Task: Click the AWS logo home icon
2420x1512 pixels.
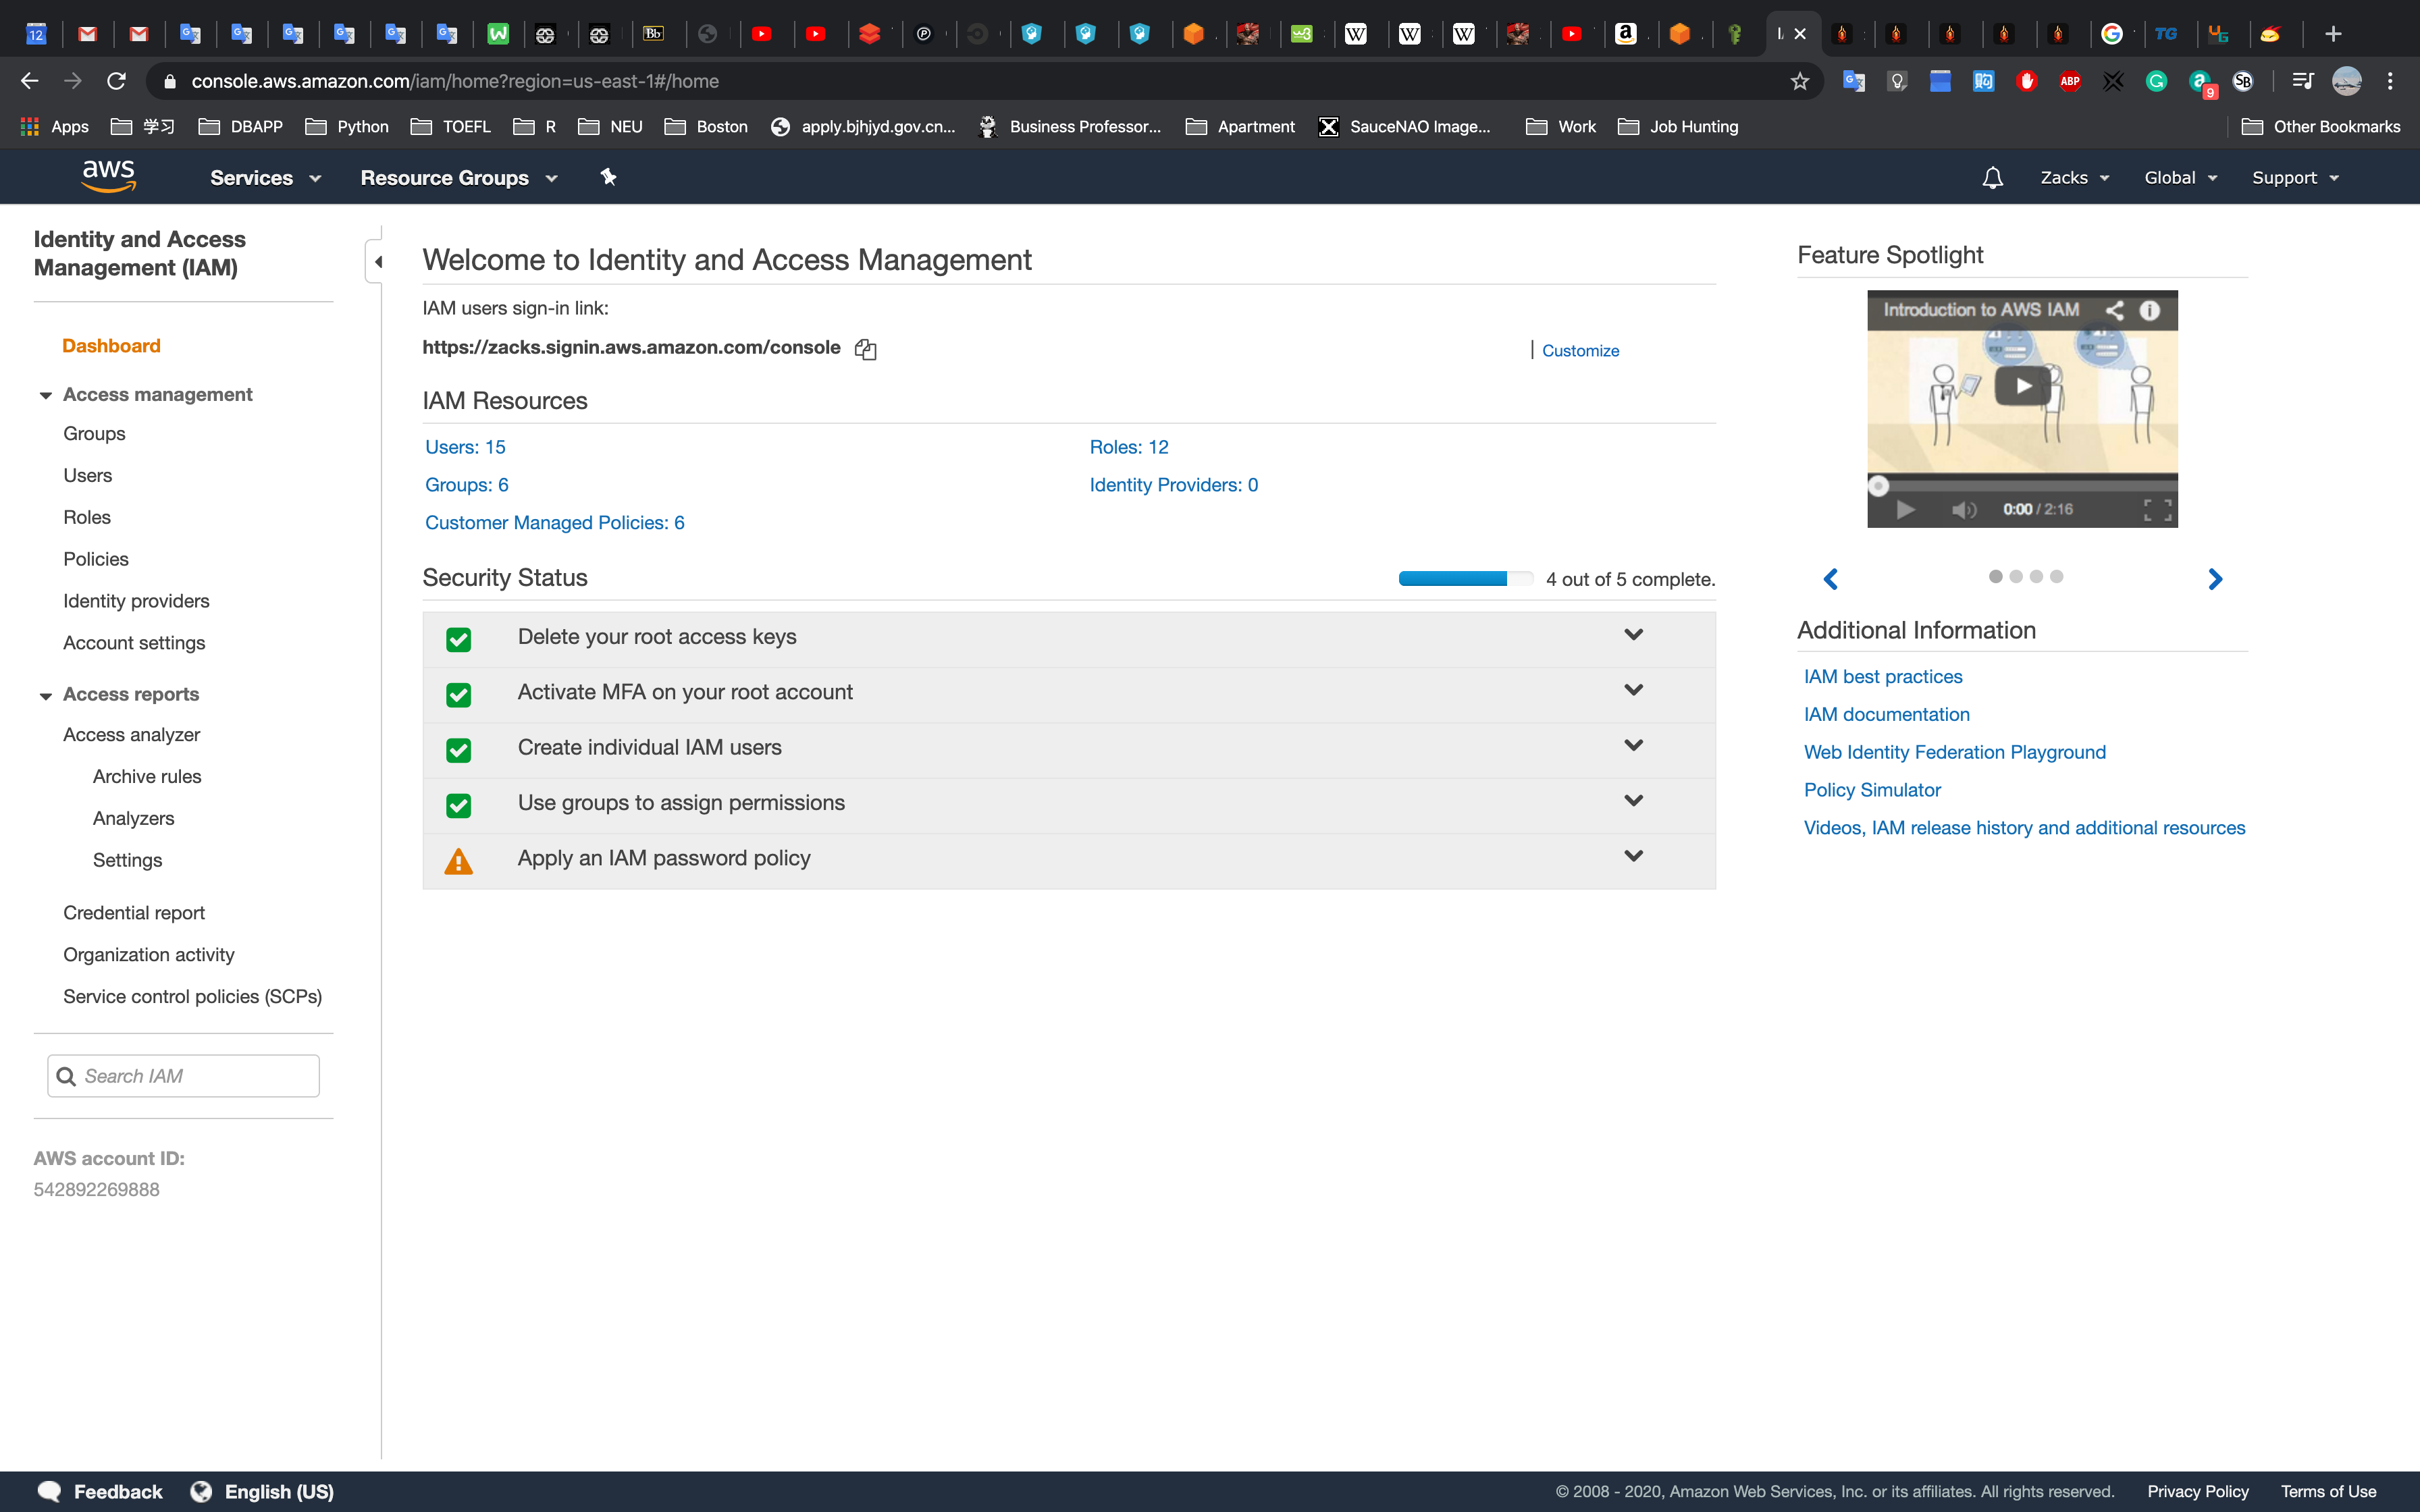Action: [x=108, y=176]
